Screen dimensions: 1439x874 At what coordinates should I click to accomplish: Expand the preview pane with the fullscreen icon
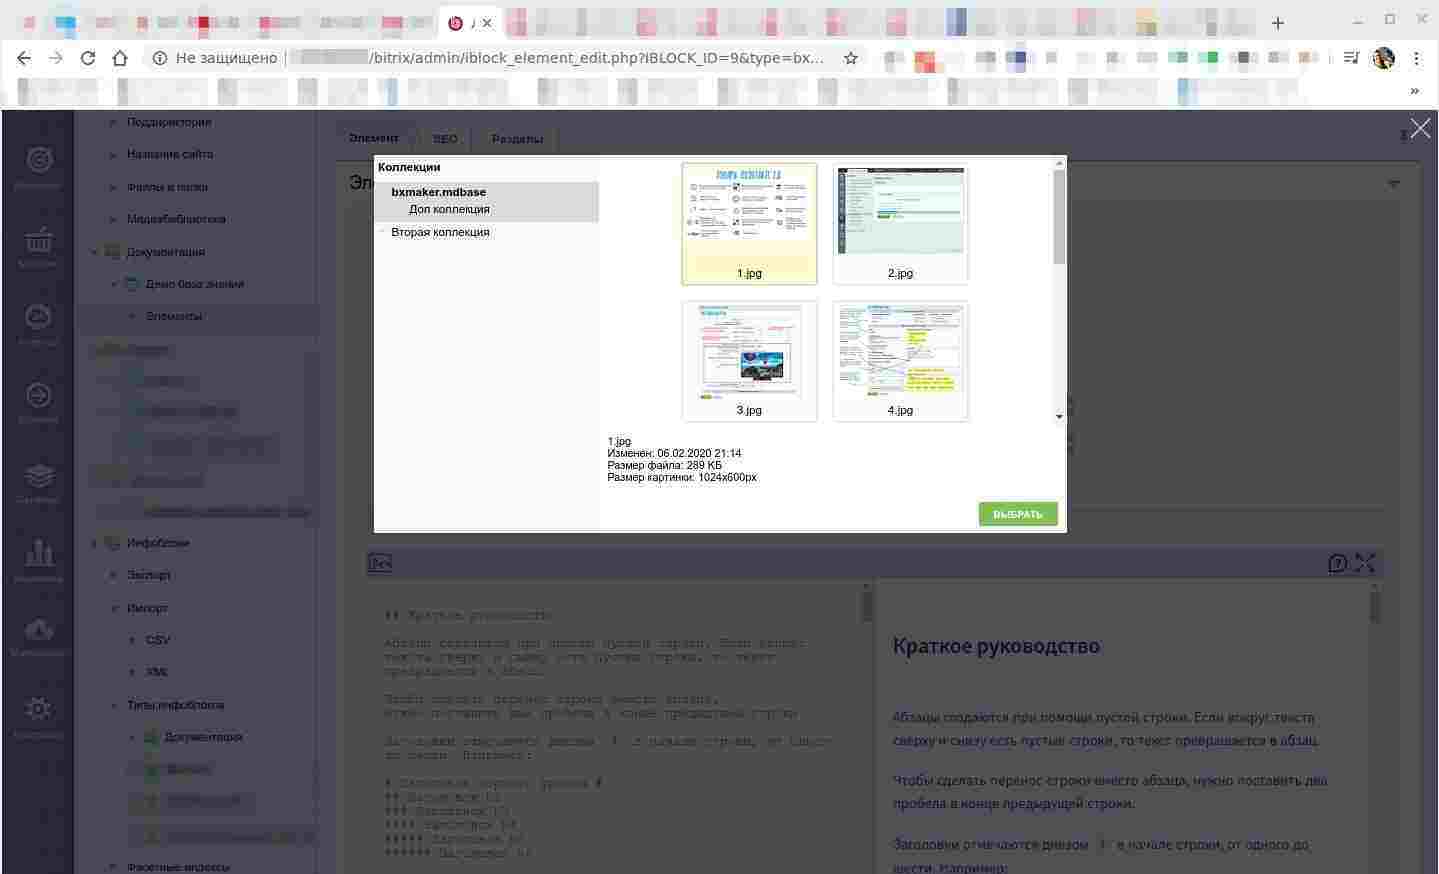pos(1365,563)
